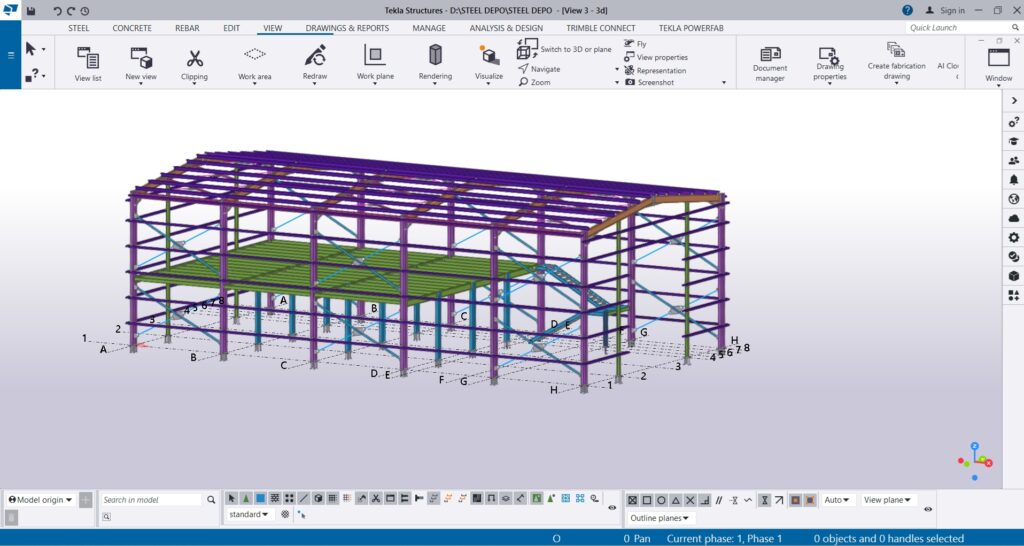Open the side pane Applications and components icon
This screenshot has width=1024, height=546.
tap(1014, 296)
